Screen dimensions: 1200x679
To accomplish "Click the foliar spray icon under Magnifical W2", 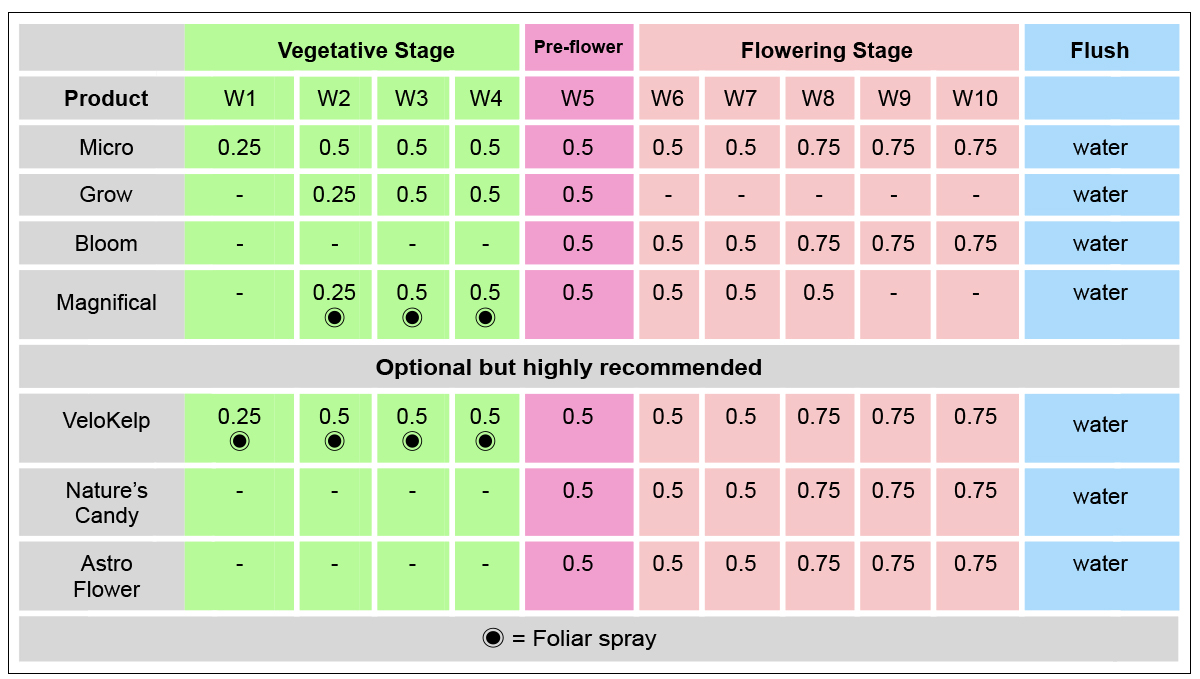I will pyautogui.click(x=334, y=317).
